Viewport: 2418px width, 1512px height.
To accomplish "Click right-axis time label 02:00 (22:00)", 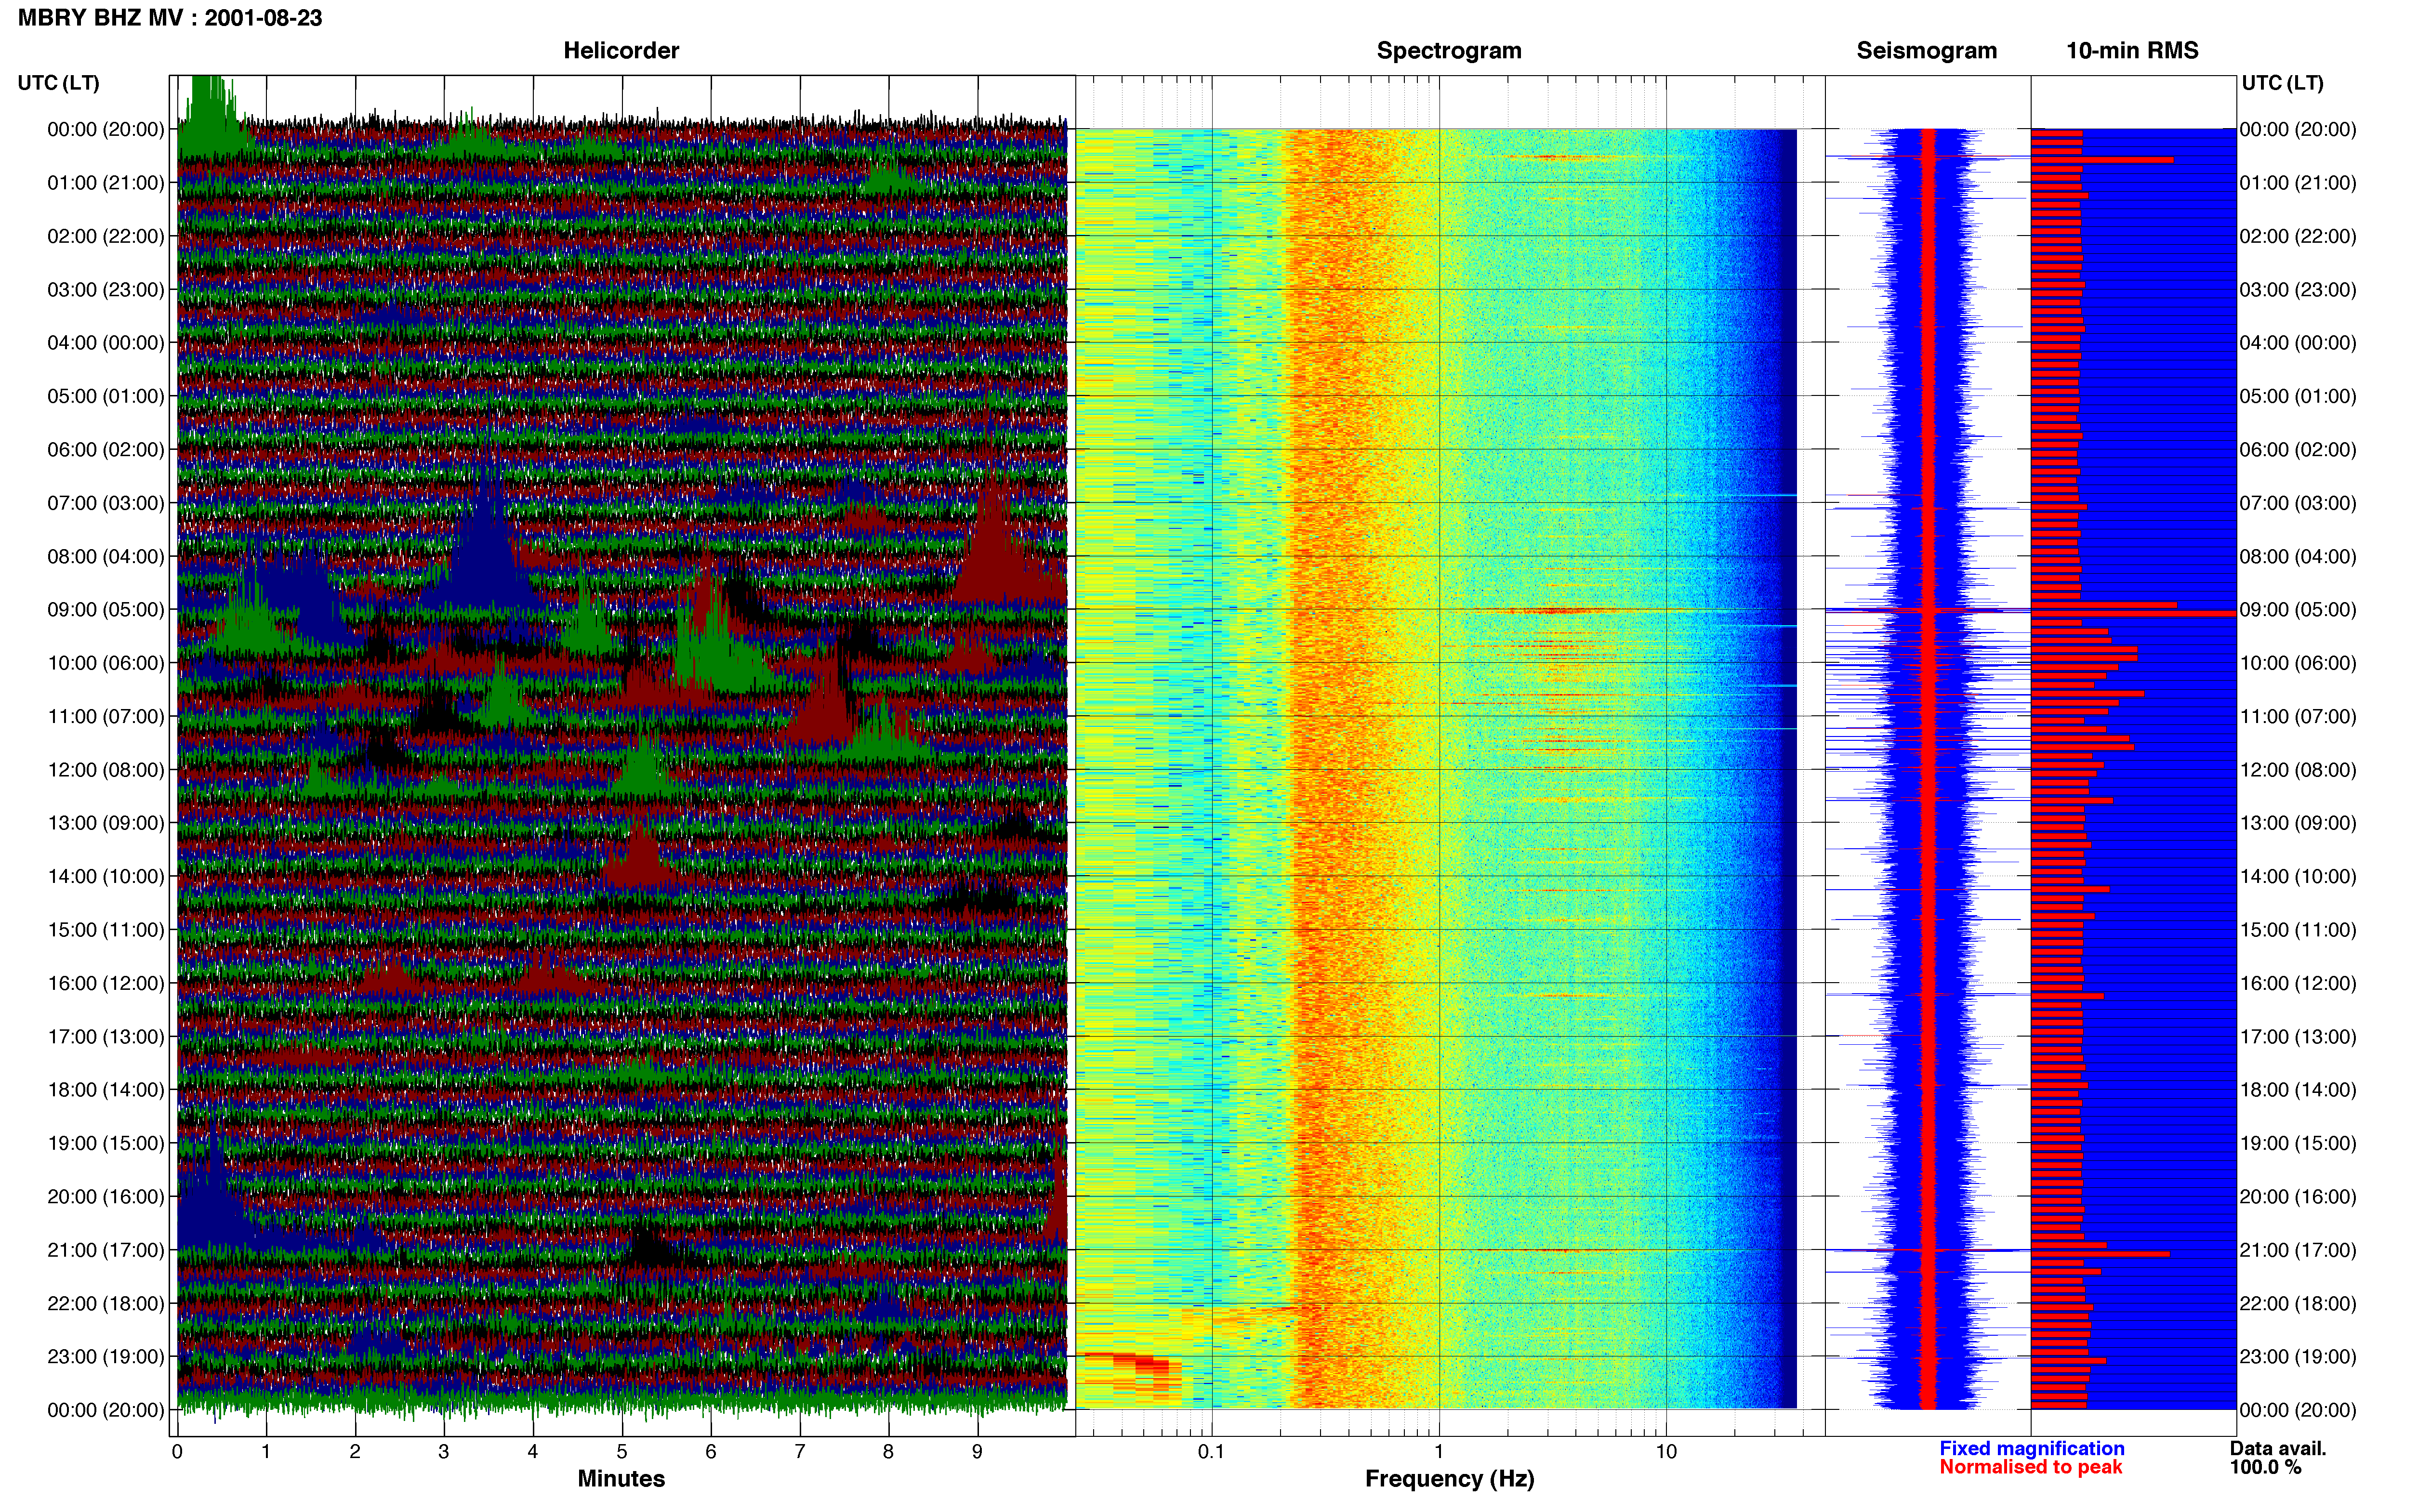I will click(x=2298, y=236).
